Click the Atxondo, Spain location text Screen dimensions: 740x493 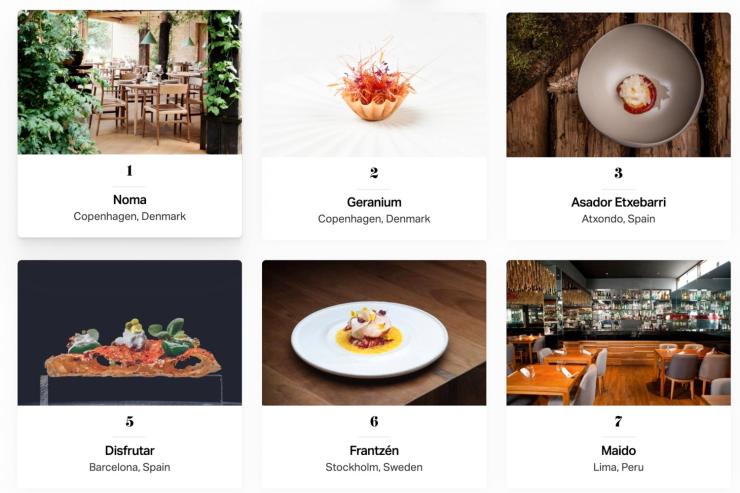point(618,219)
